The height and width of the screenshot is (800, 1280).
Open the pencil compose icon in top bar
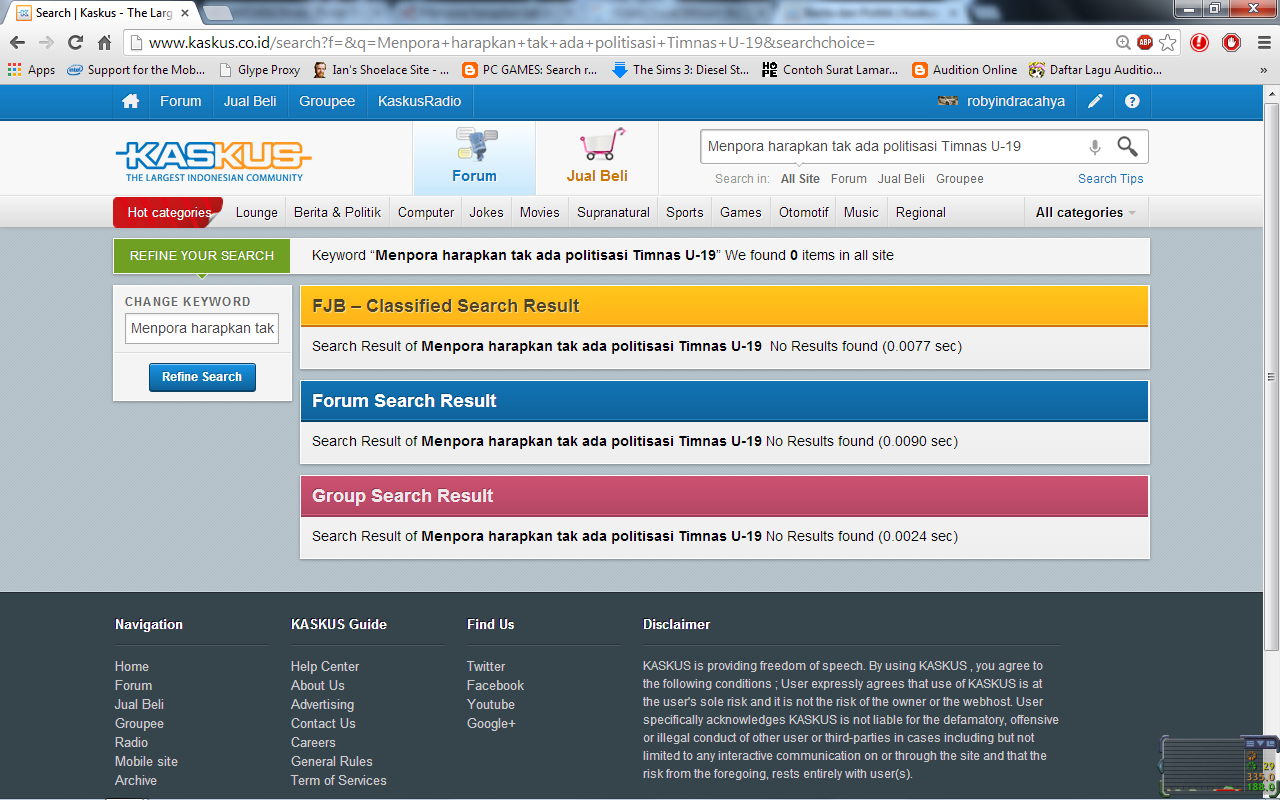coord(1096,102)
